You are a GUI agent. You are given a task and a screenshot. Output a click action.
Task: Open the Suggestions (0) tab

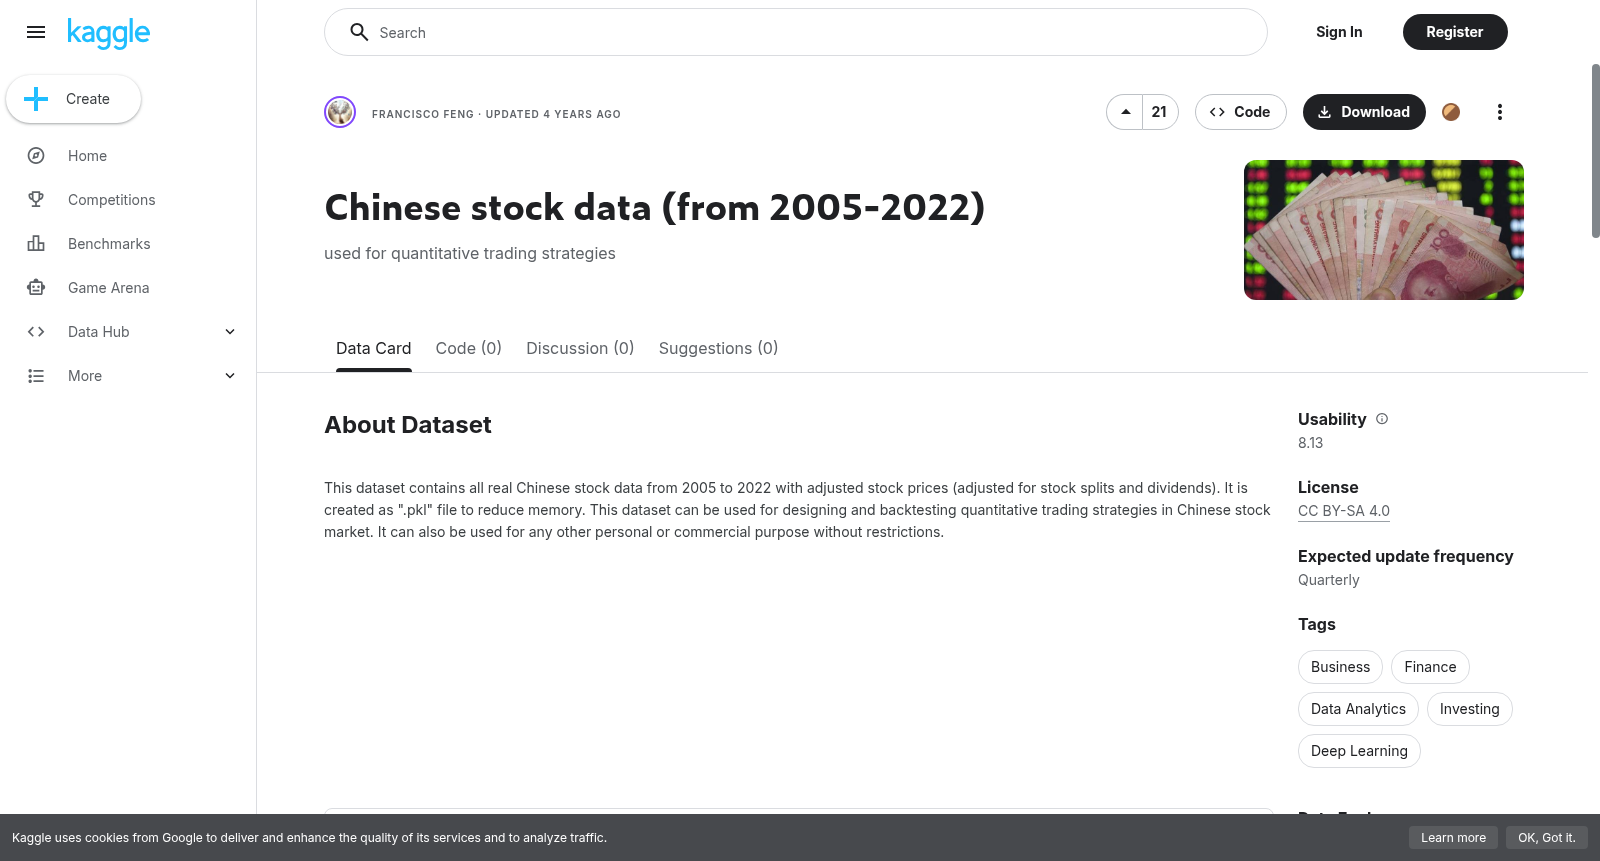coord(718,348)
